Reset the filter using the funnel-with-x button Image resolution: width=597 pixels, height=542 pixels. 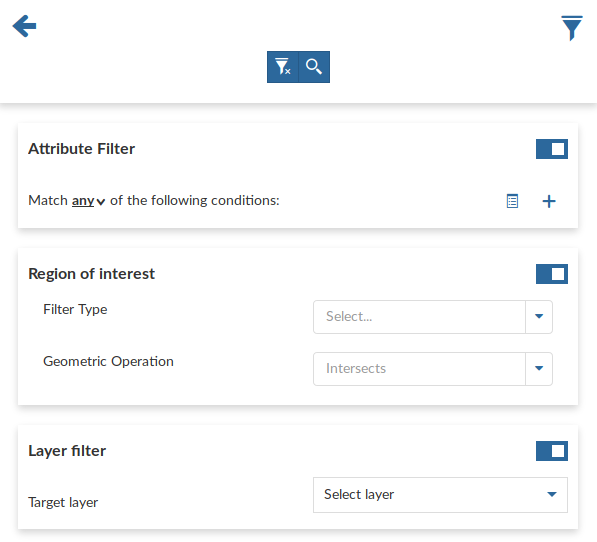pyautogui.click(x=283, y=67)
